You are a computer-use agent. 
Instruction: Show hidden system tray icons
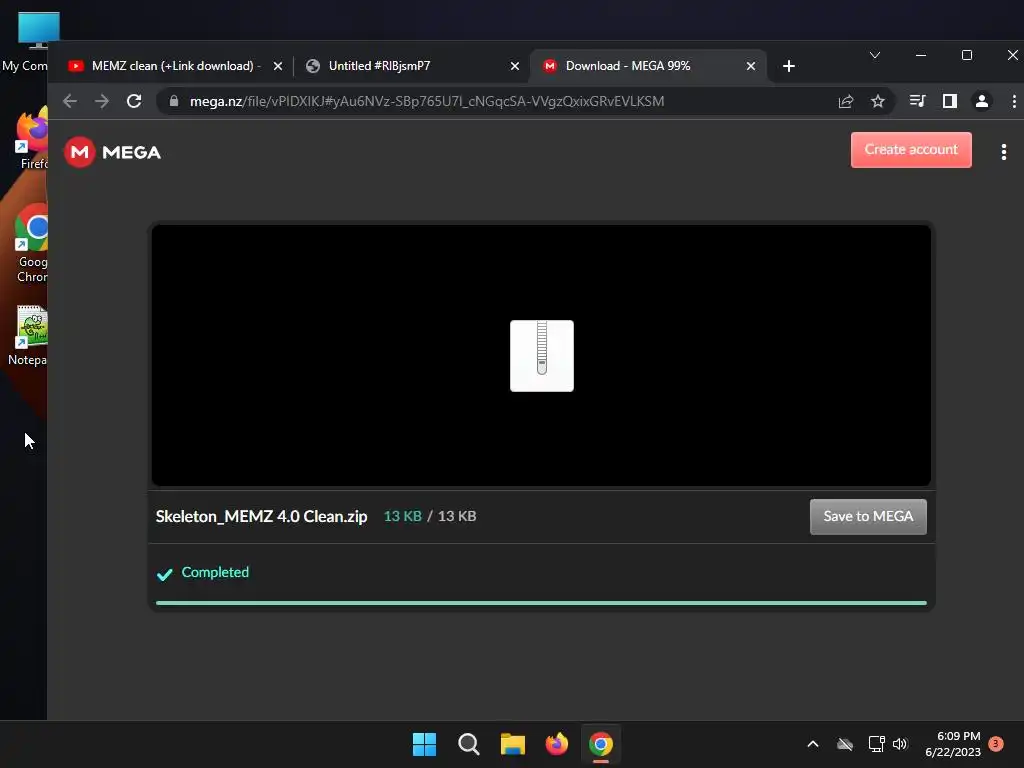(x=813, y=744)
